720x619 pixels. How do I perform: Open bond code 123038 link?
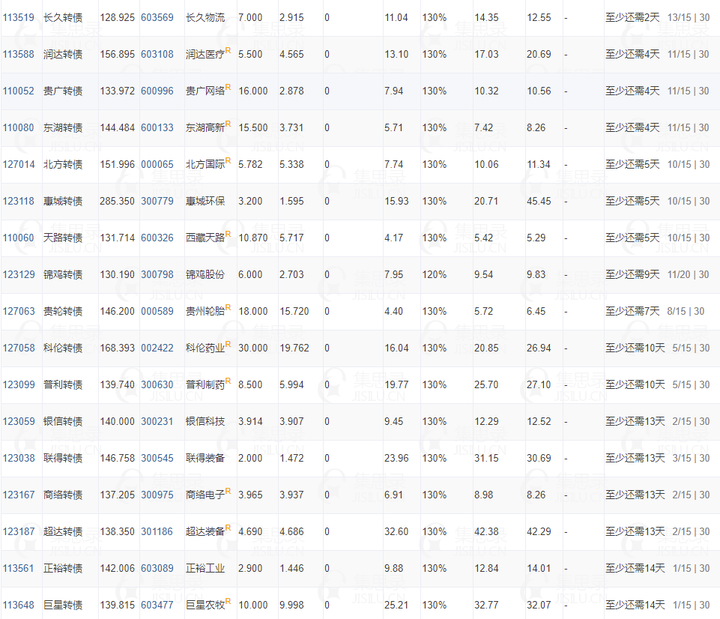[18, 458]
